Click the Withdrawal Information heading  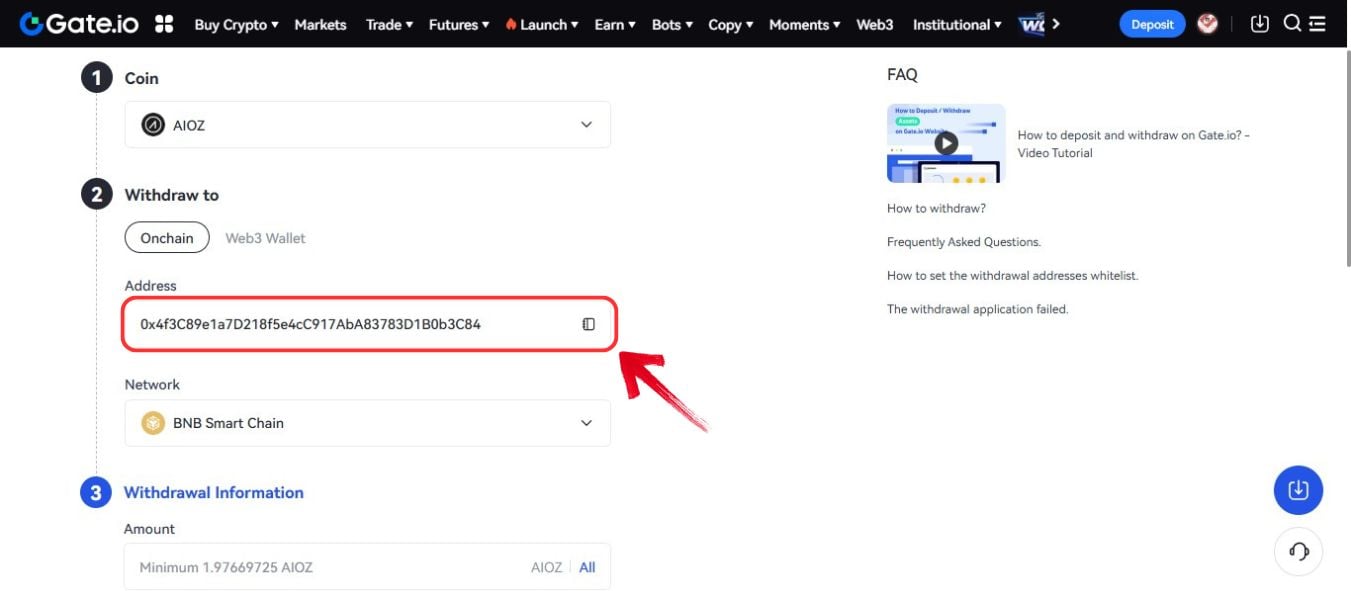tap(213, 492)
